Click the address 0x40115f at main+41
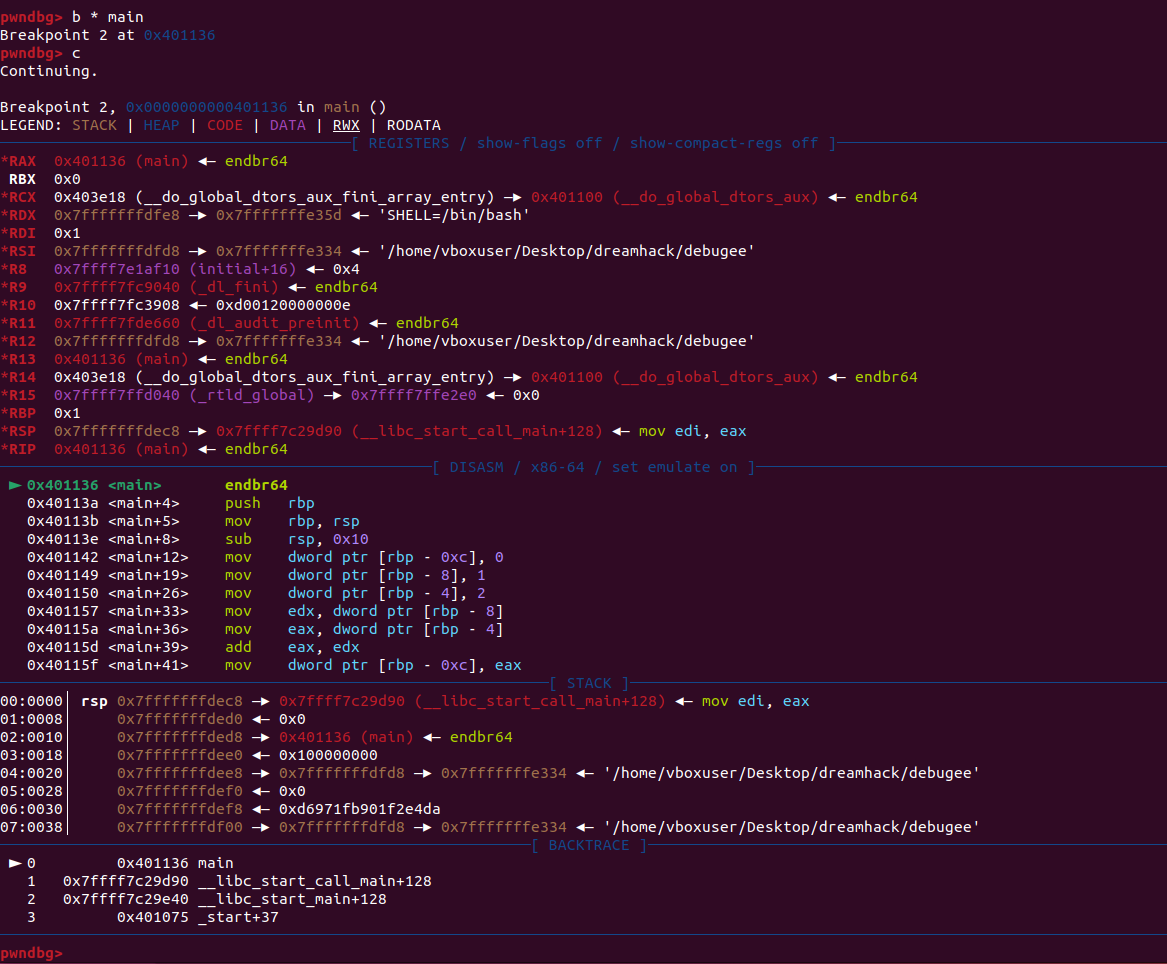1167x964 pixels. pyautogui.click(x=63, y=665)
